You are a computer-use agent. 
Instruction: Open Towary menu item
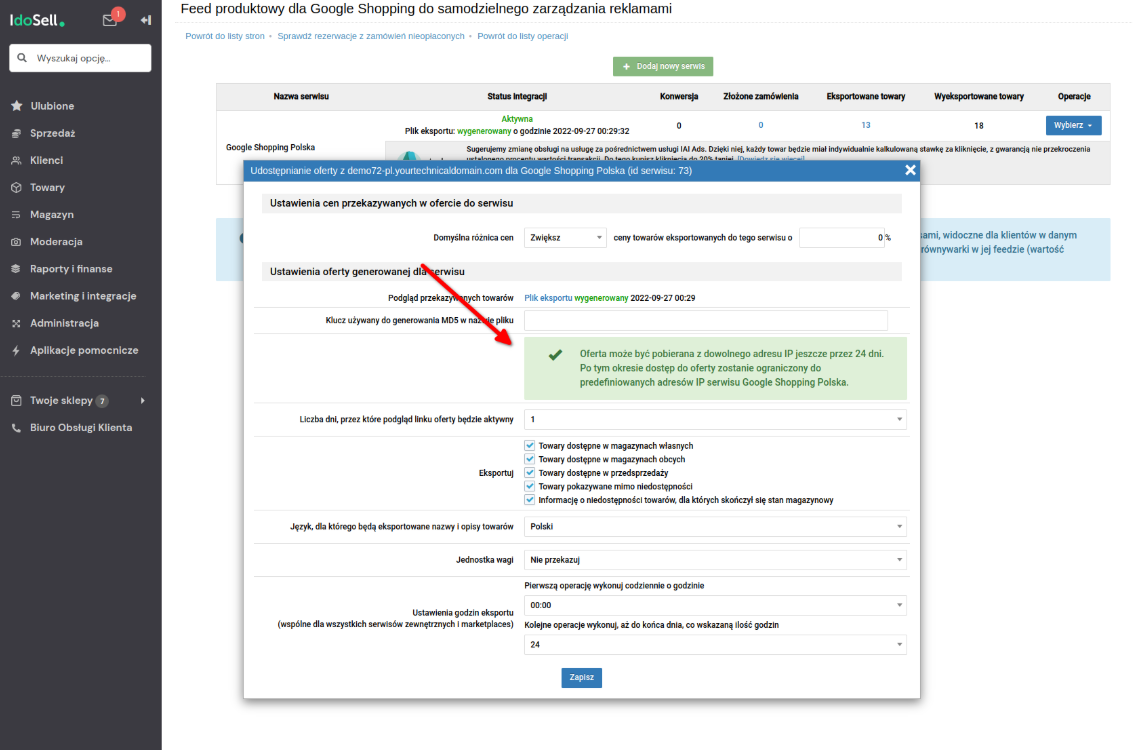click(x=48, y=188)
